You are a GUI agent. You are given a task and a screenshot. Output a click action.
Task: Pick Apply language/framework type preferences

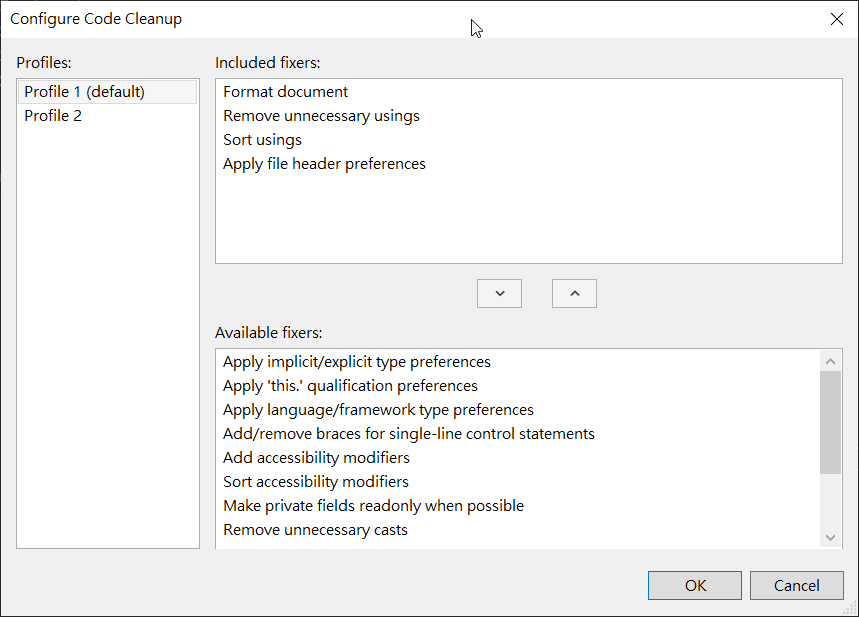pos(378,410)
